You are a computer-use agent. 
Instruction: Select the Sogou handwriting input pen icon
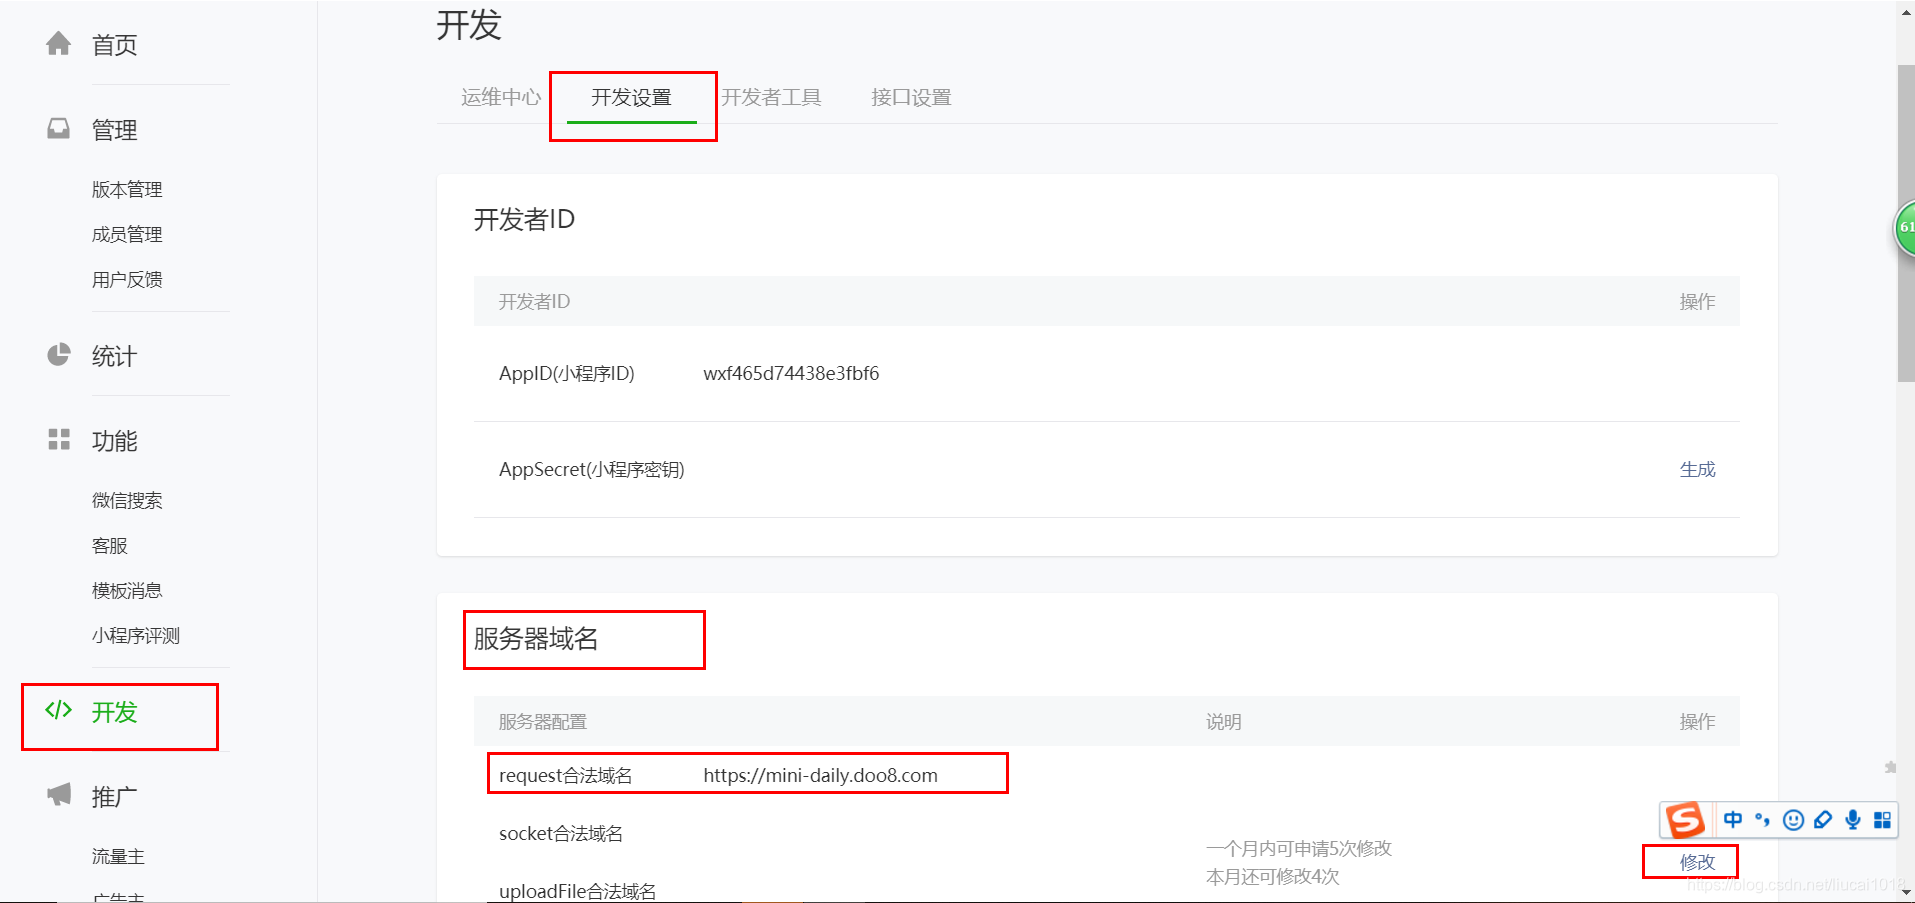tap(1823, 820)
